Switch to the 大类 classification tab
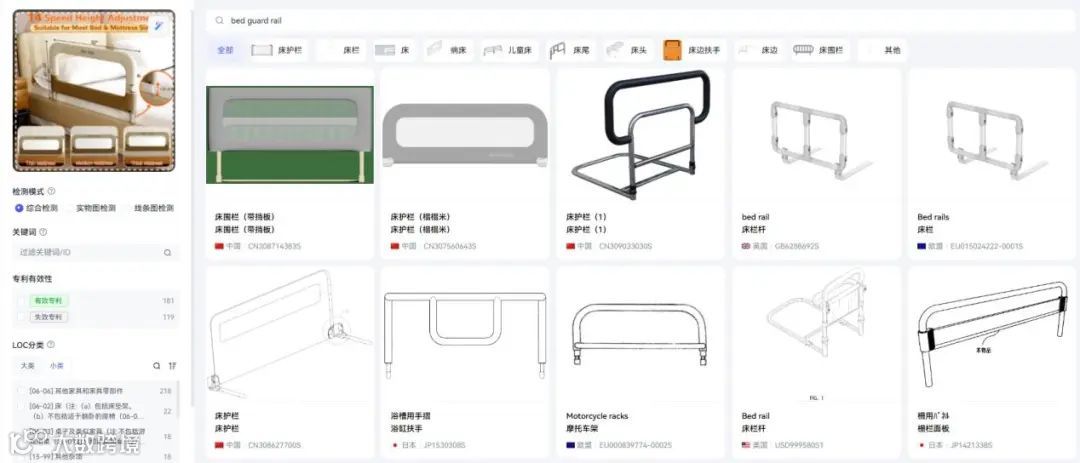This screenshot has height=463, width=1080. click(27, 366)
